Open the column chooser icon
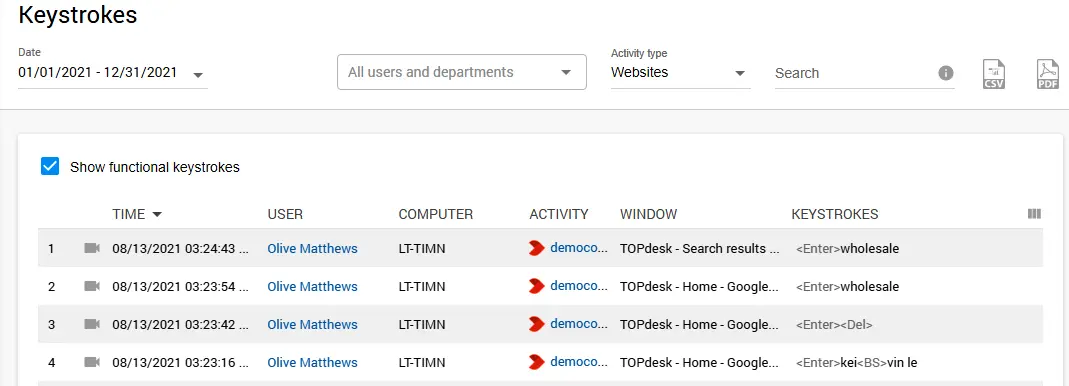 pyautogui.click(x=1034, y=214)
